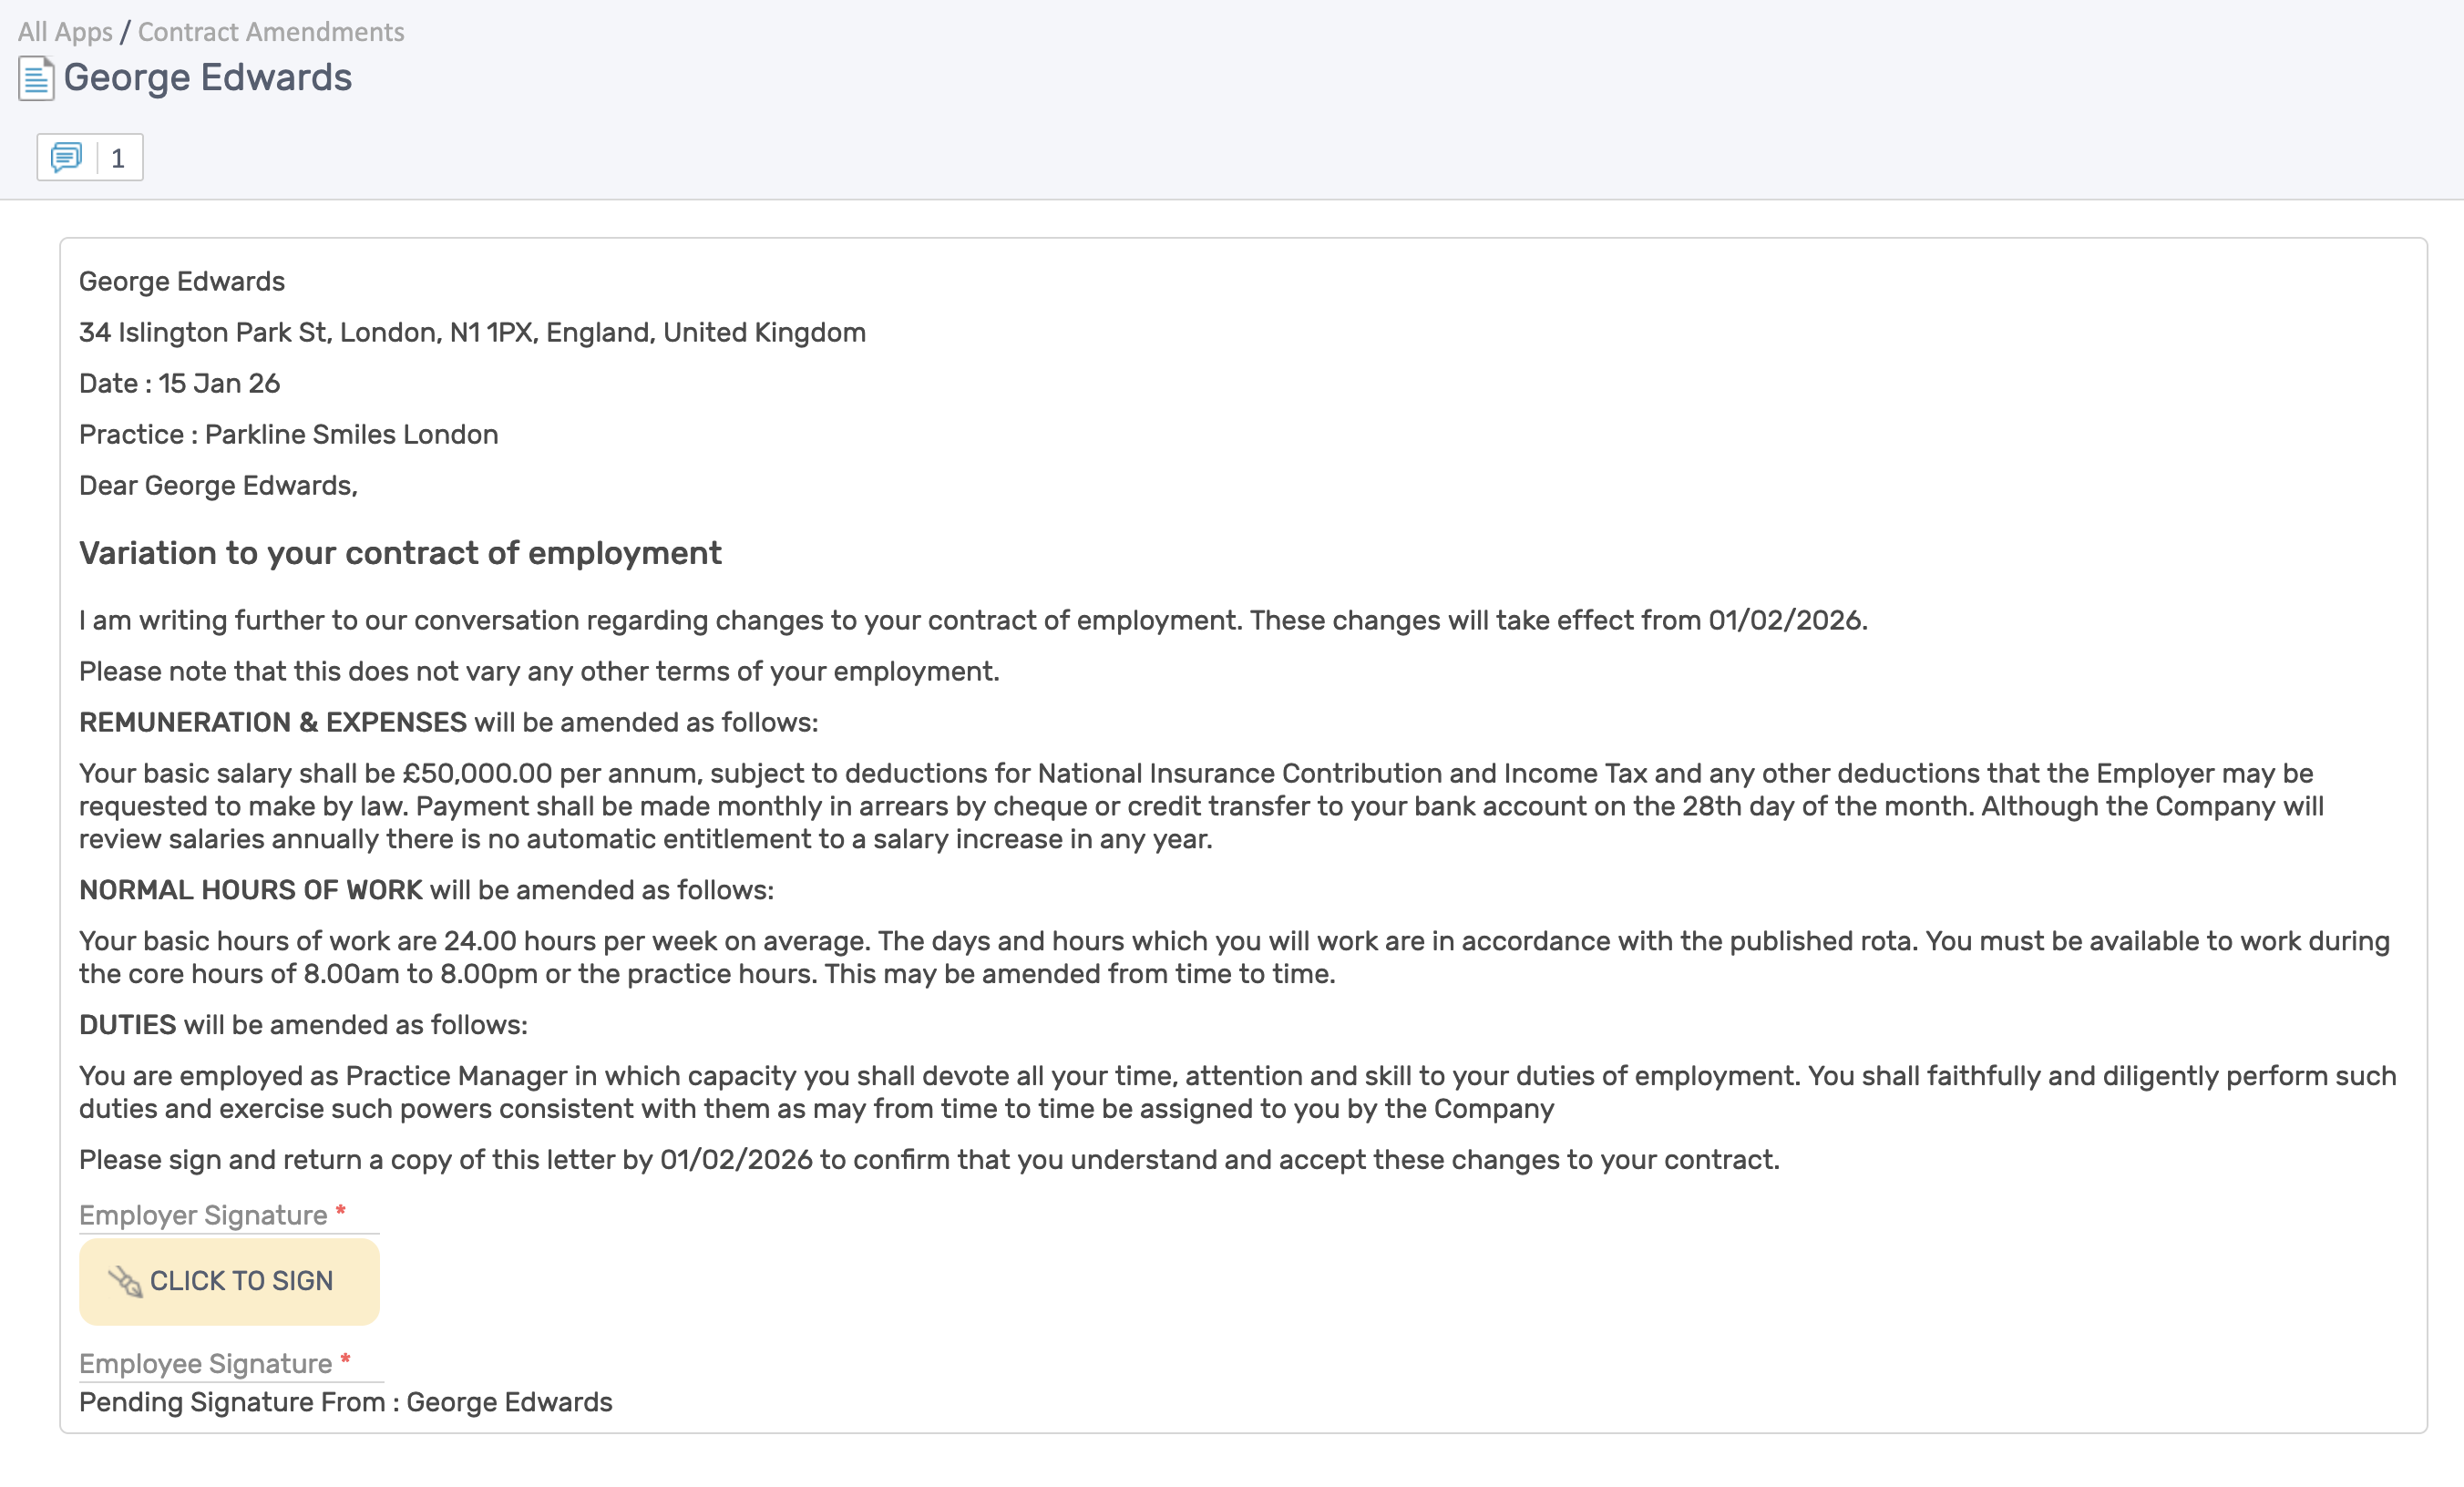Viewport: 2464px width, 1487px height.
Task: Go to All Apps breadcrumb
Action: coord(65,32)
